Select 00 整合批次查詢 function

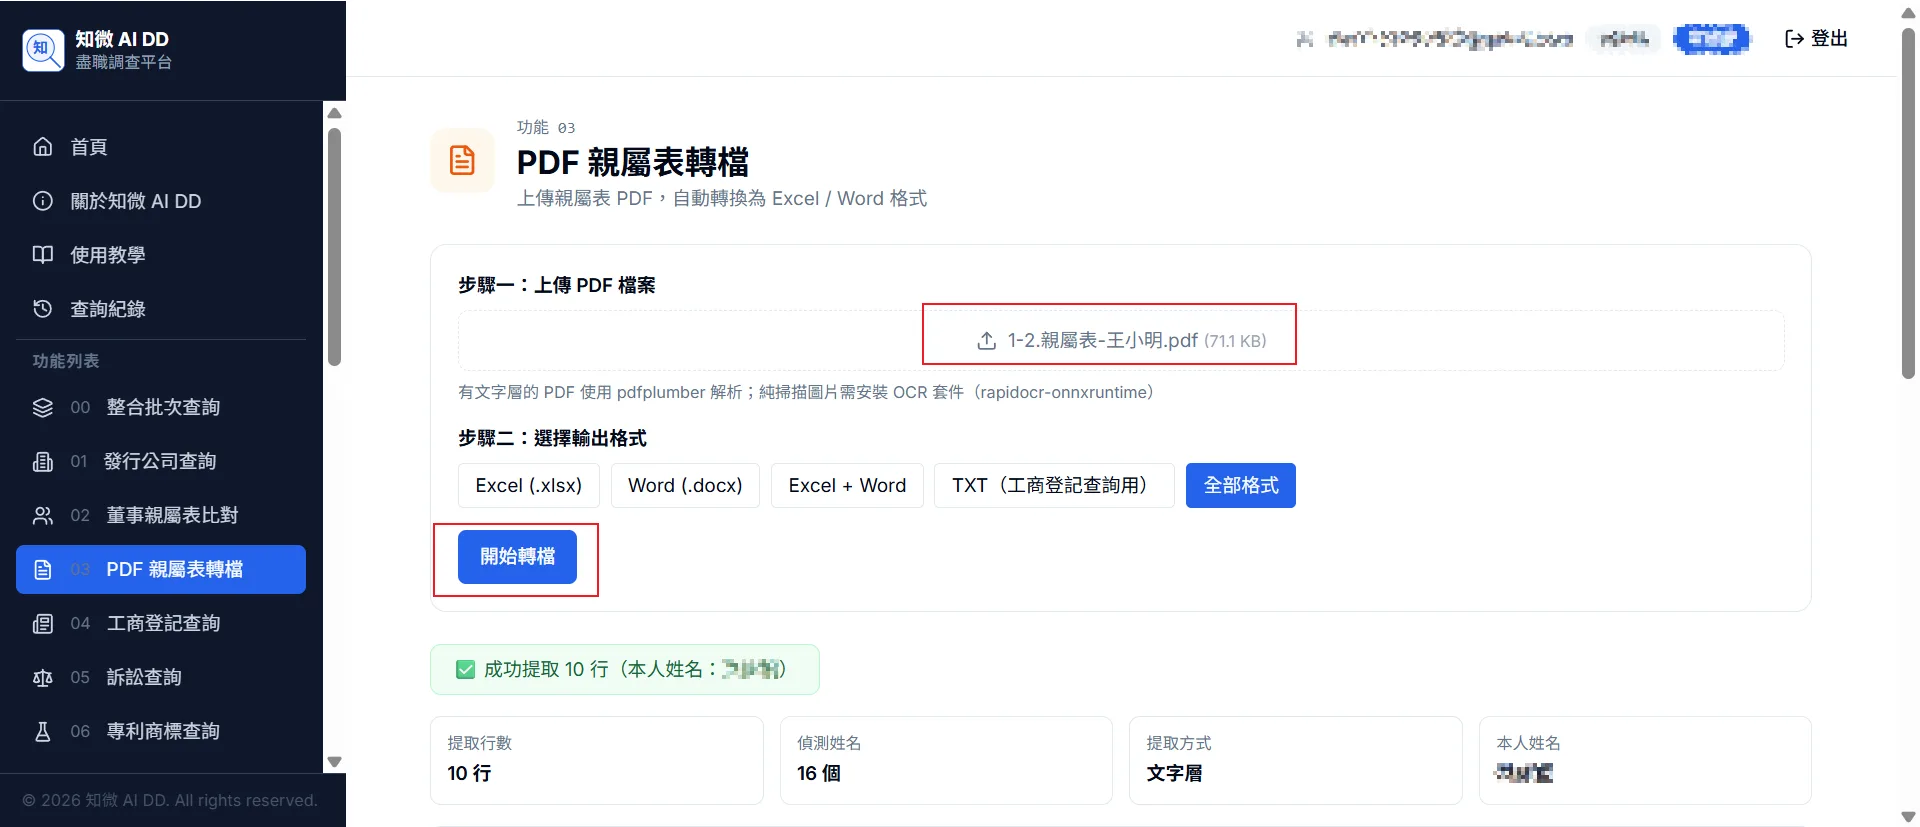click(161, 407)
